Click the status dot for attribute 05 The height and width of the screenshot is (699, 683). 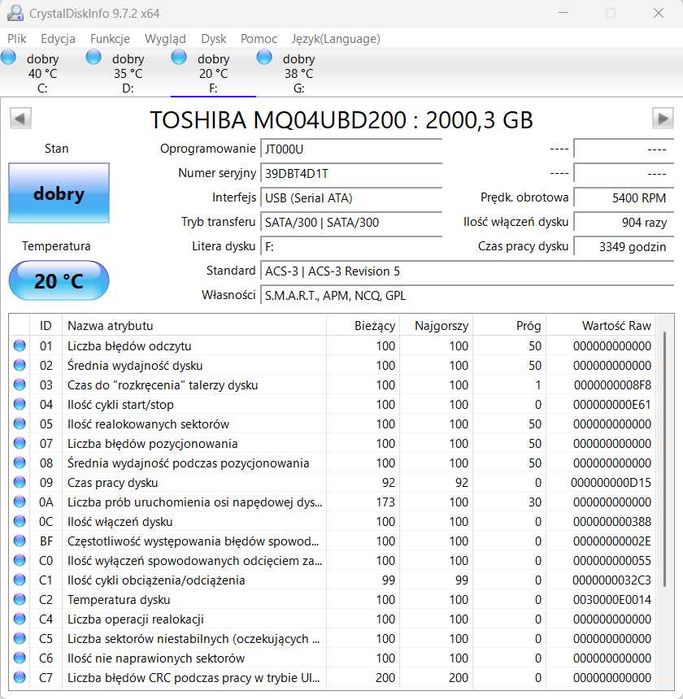(x=20, y=424)
